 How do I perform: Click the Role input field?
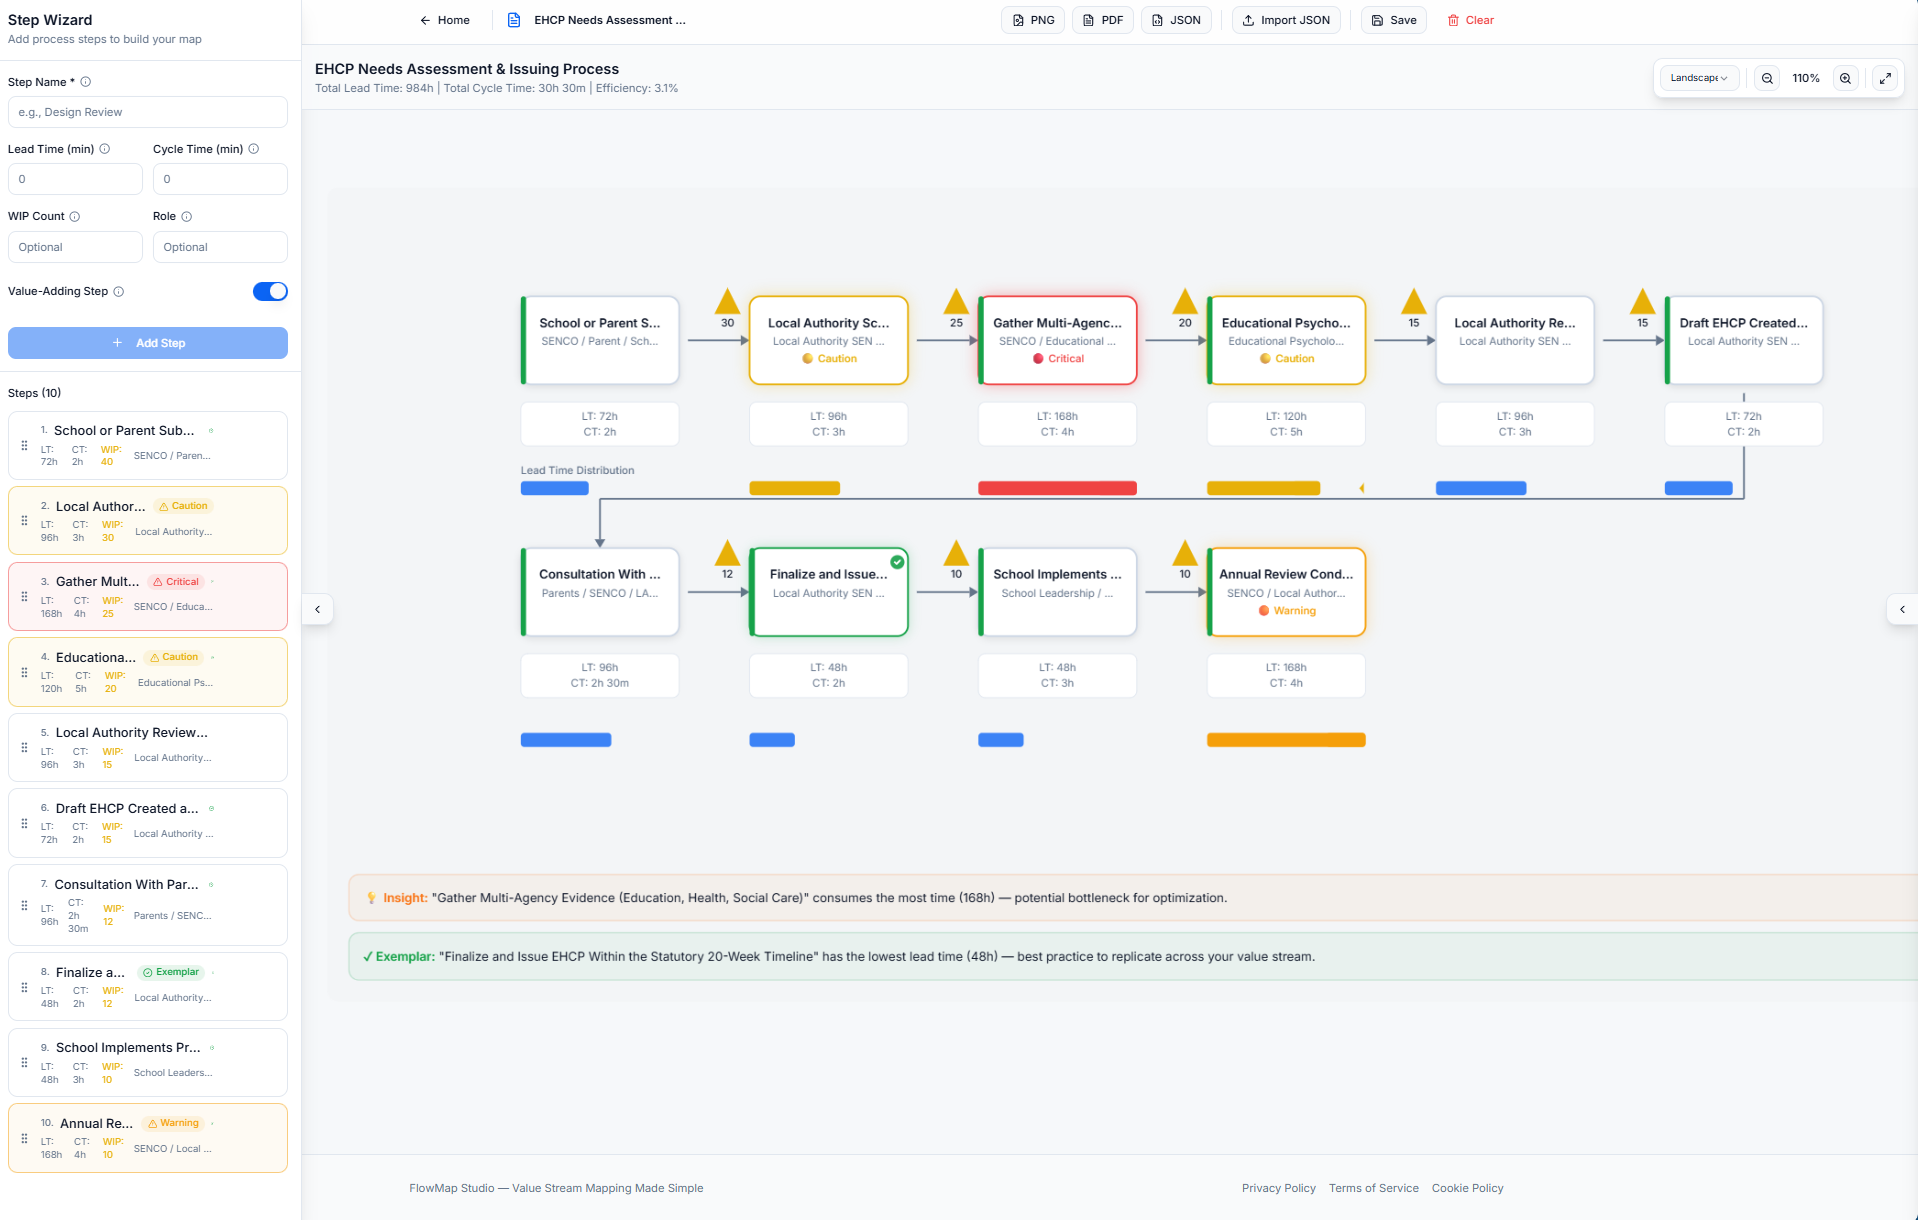pos(220,247)
